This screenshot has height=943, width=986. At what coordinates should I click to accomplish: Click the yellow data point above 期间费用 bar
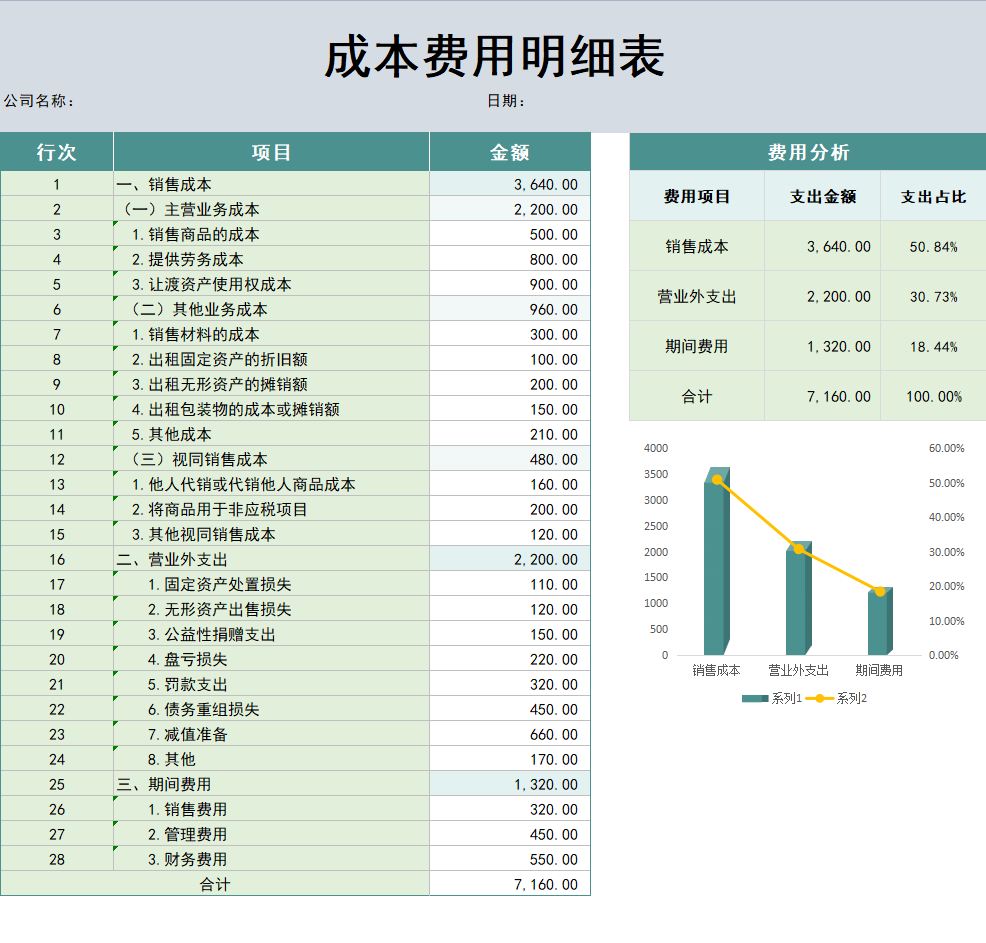pos(878,590)
